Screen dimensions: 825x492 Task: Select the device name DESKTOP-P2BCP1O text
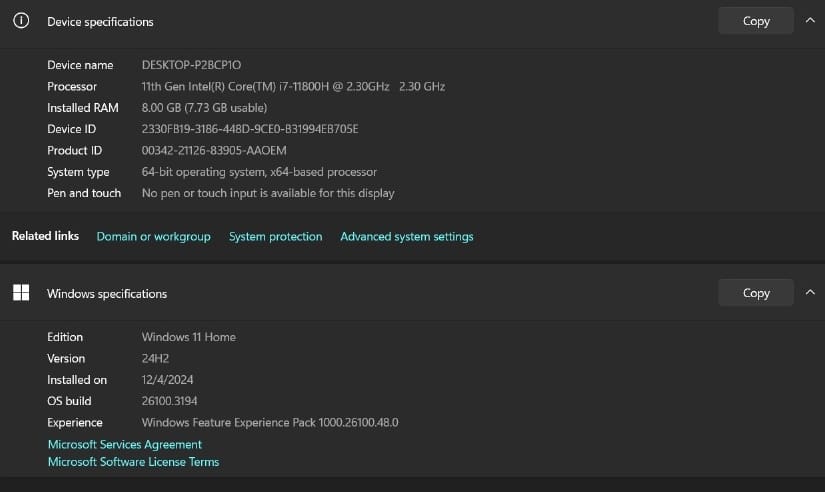coord(192,65)
